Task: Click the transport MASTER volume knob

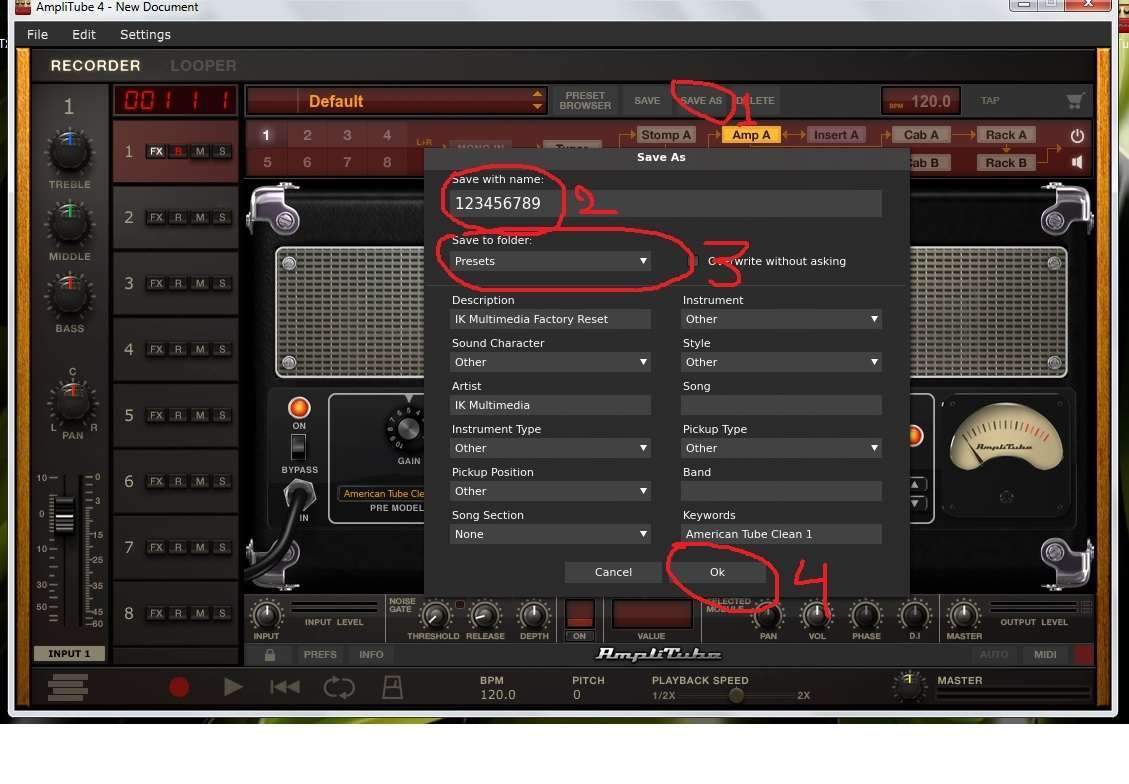Action: [909, 685]
